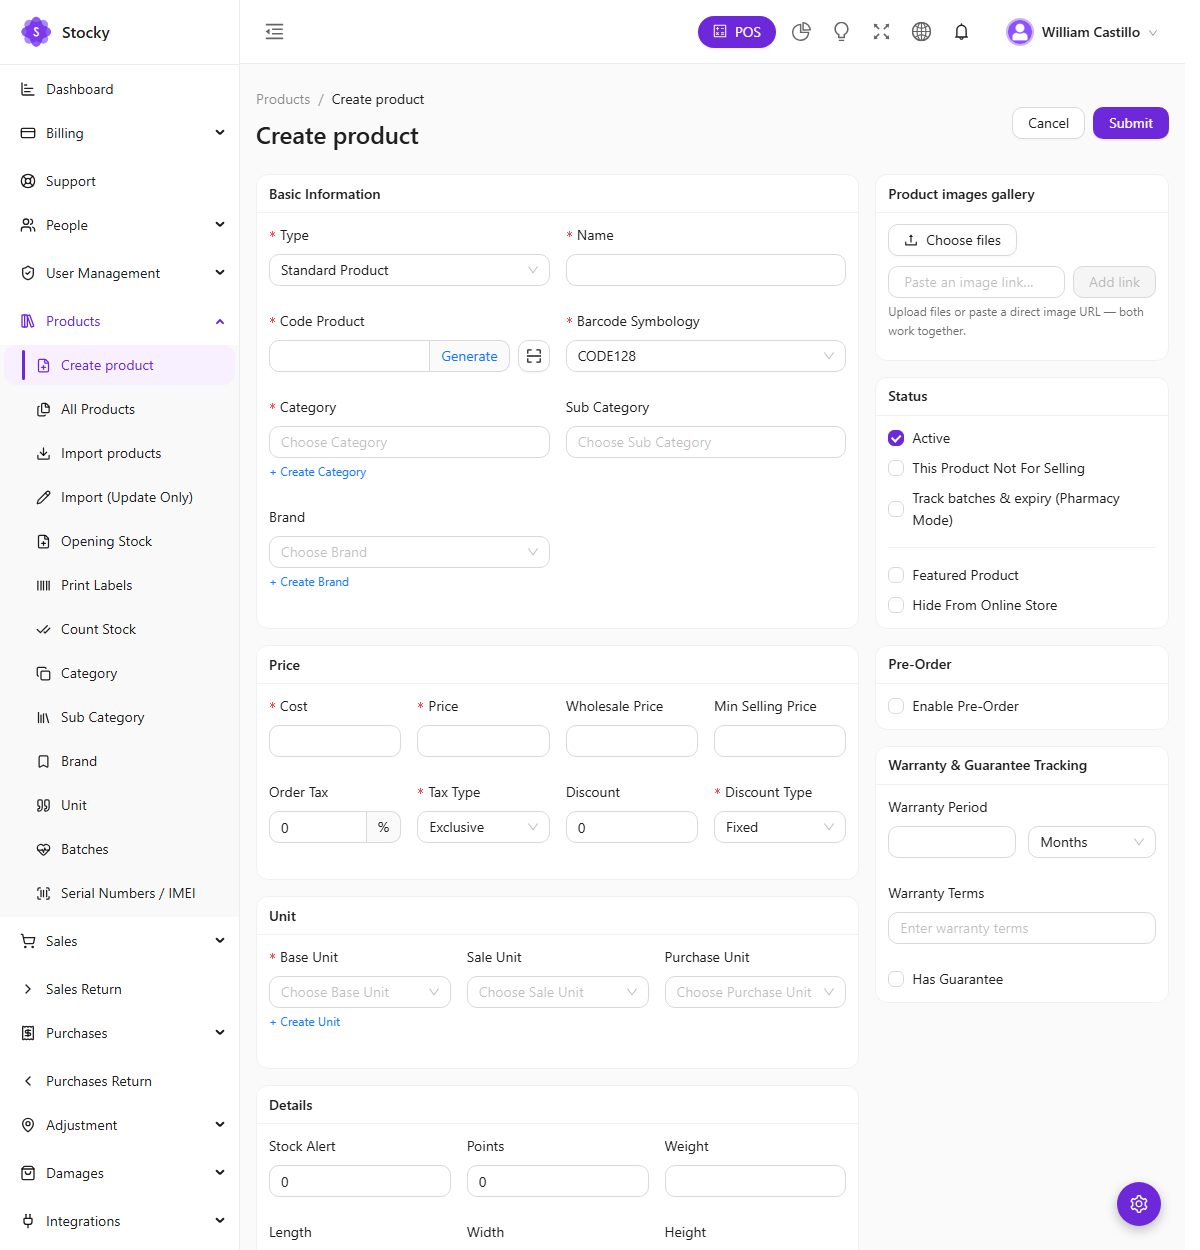Click the Submit button
This screenshot has height=1250, width=1200.
pos(1130,123)
